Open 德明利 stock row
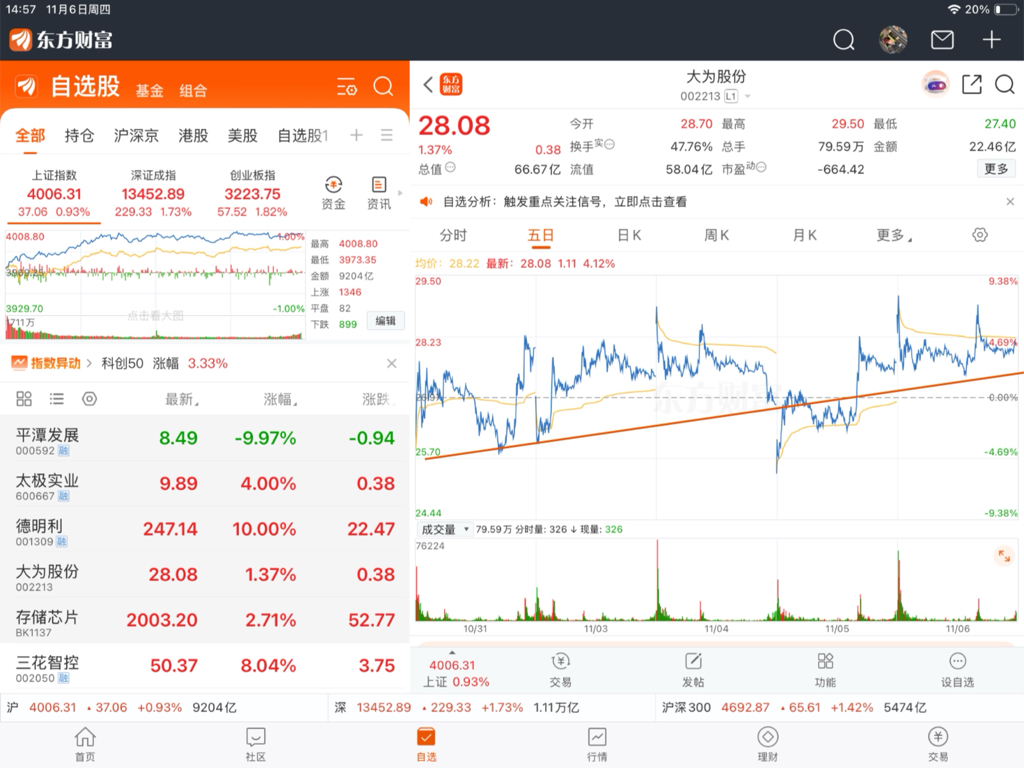Viewport: 1024px width, 768px height. (205, 529)
